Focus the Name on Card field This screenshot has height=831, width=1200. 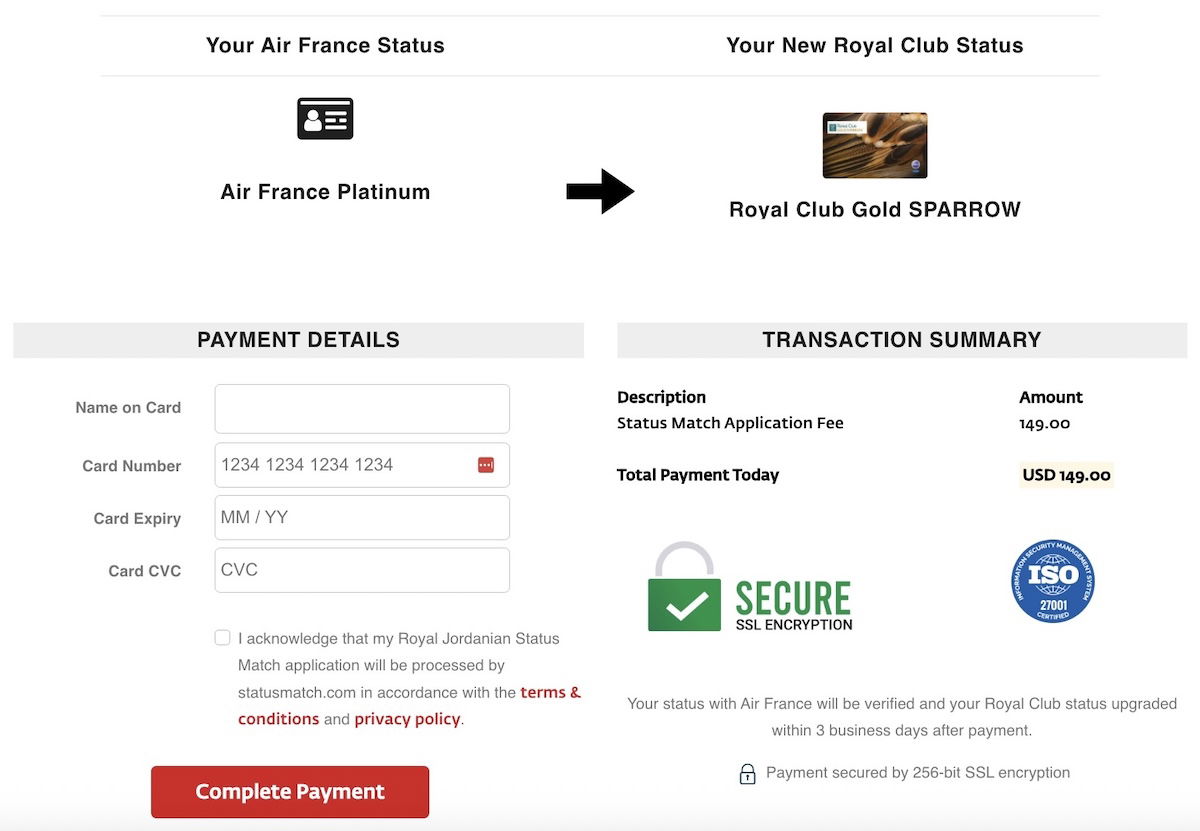[362, 409]
